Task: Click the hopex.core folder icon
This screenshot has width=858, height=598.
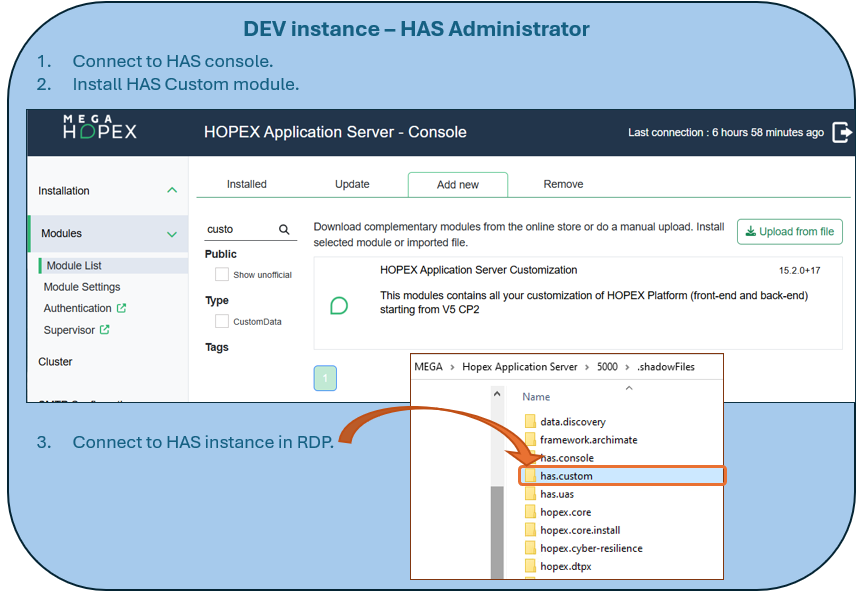Action: (530, 512)
